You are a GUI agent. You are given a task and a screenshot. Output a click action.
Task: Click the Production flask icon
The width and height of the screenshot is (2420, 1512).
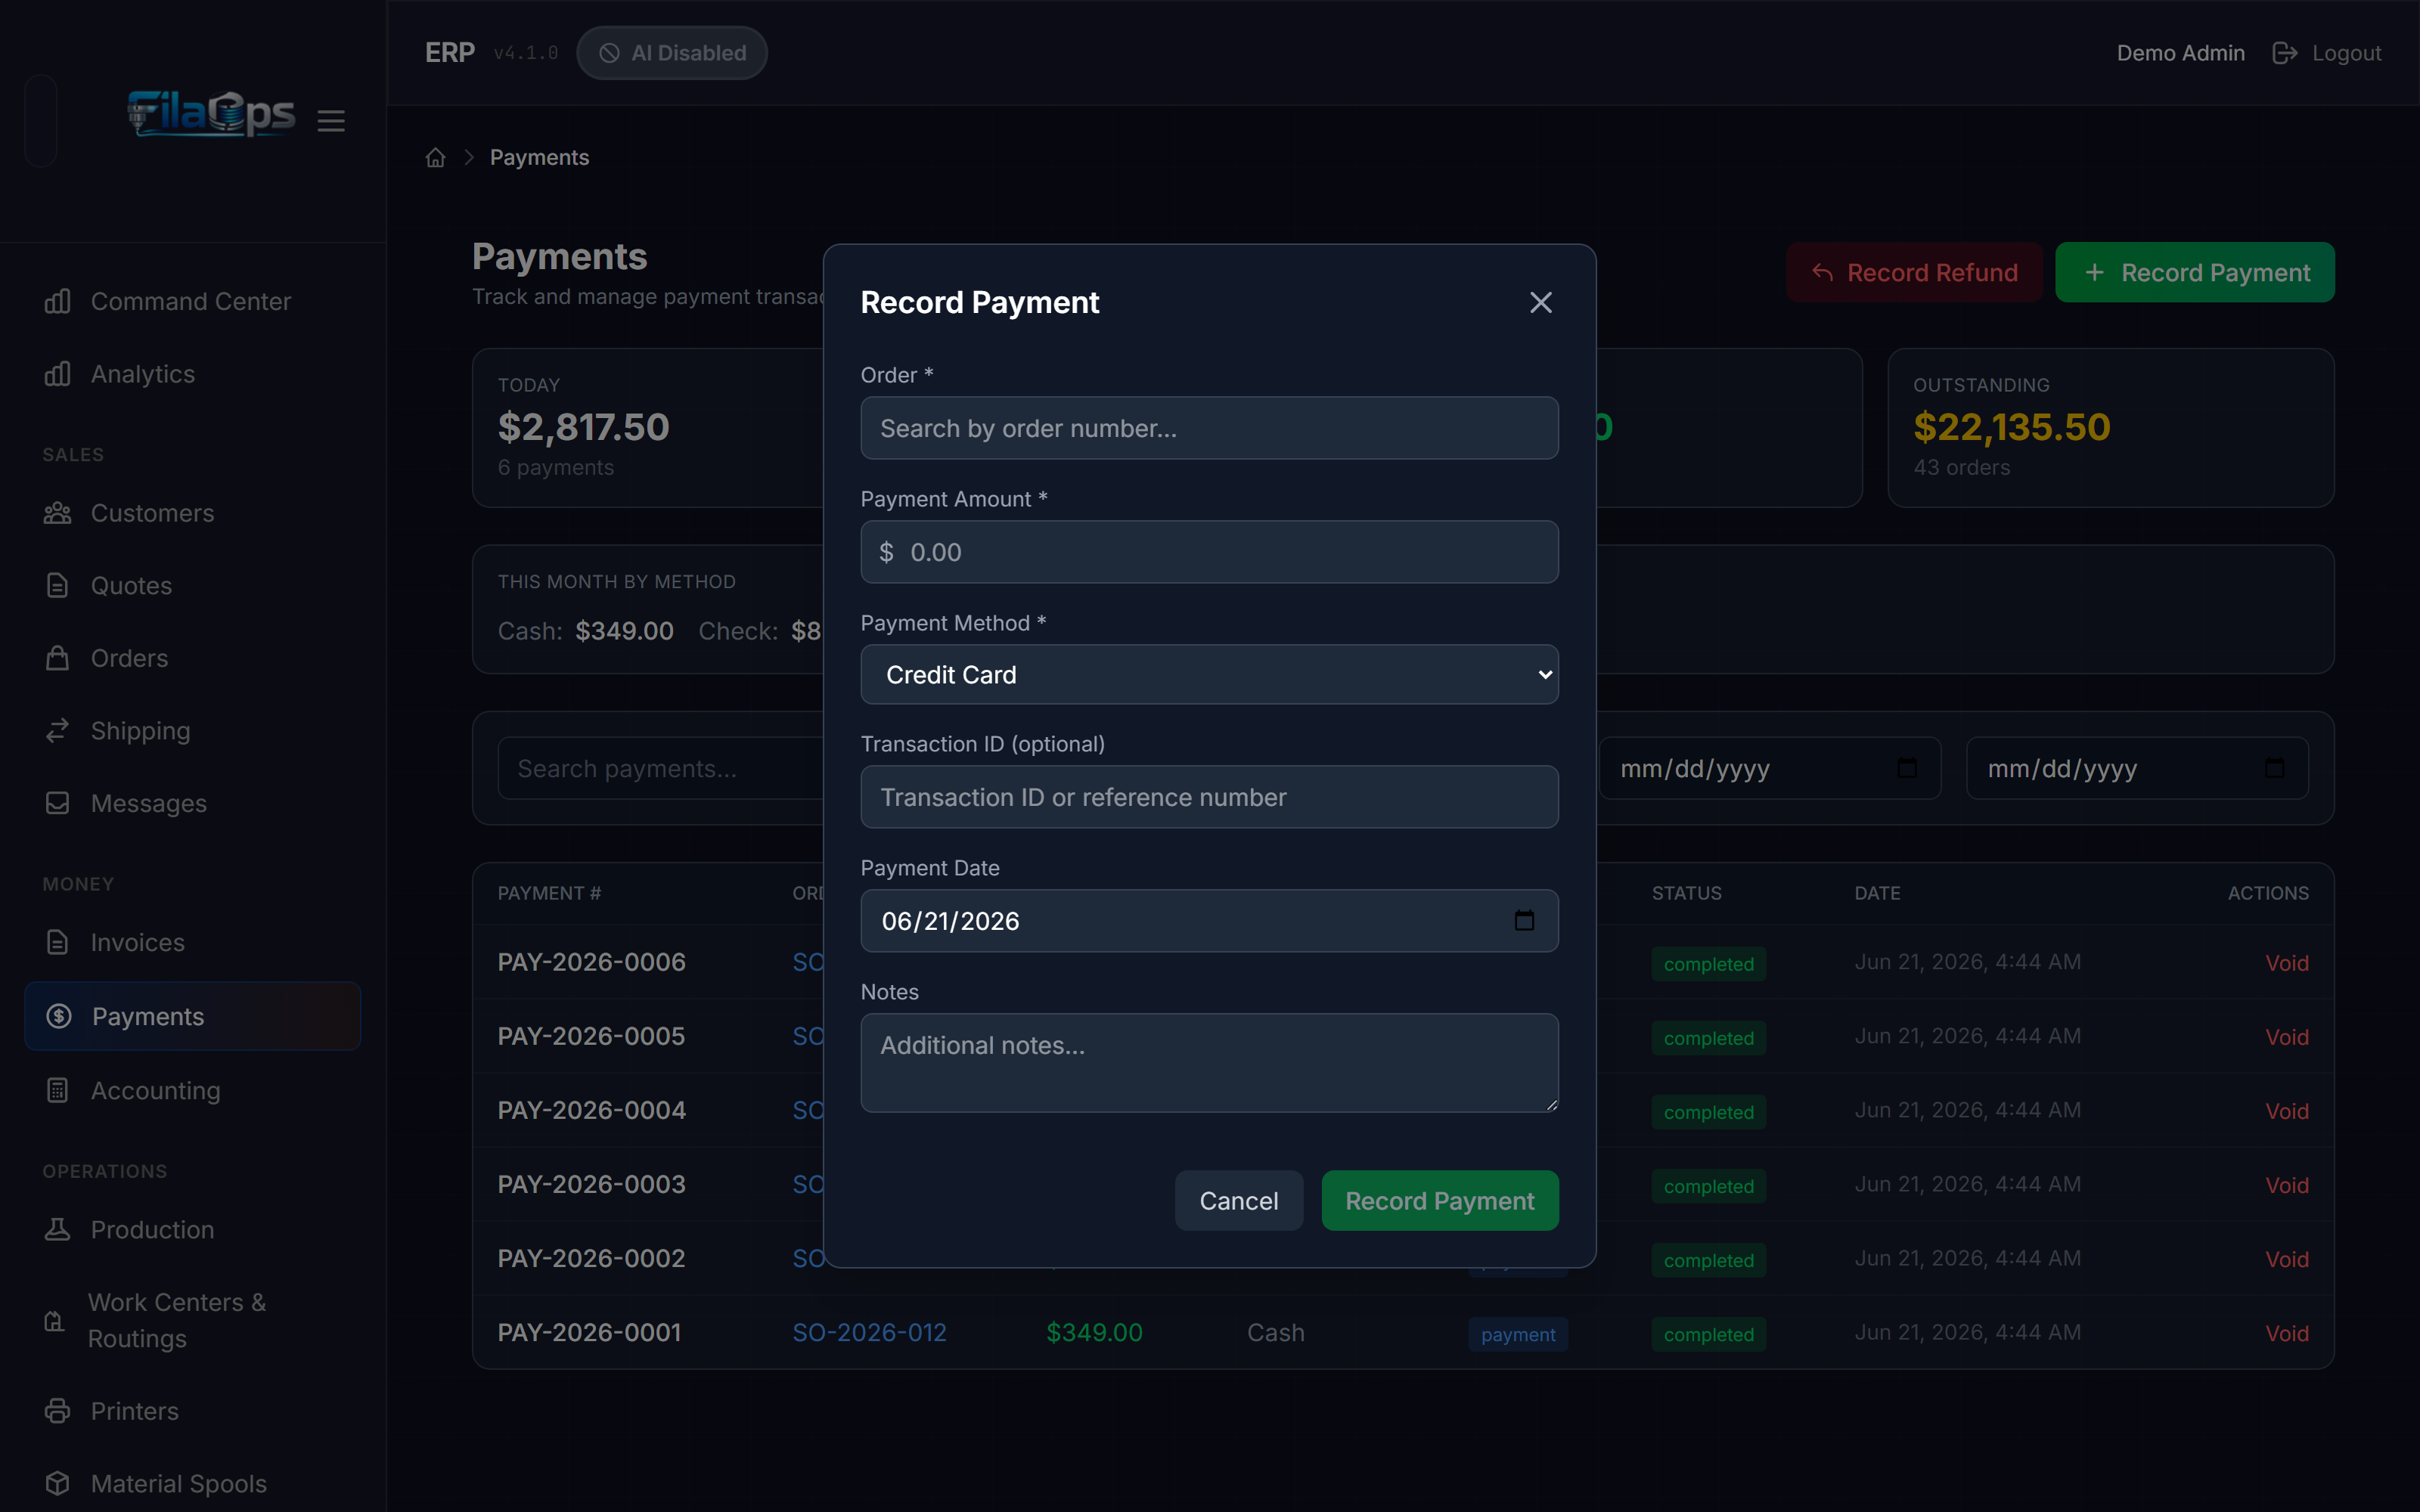pos(58,1229)
